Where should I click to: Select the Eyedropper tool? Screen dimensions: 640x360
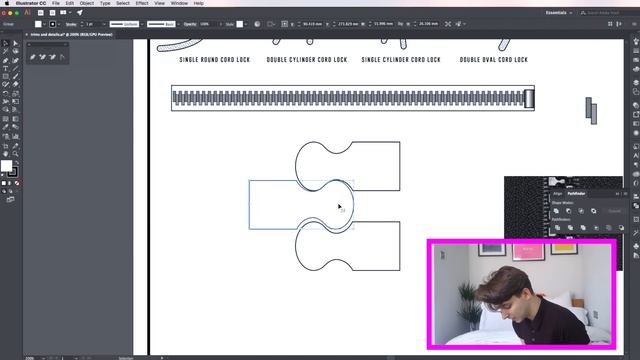point(5,128)
